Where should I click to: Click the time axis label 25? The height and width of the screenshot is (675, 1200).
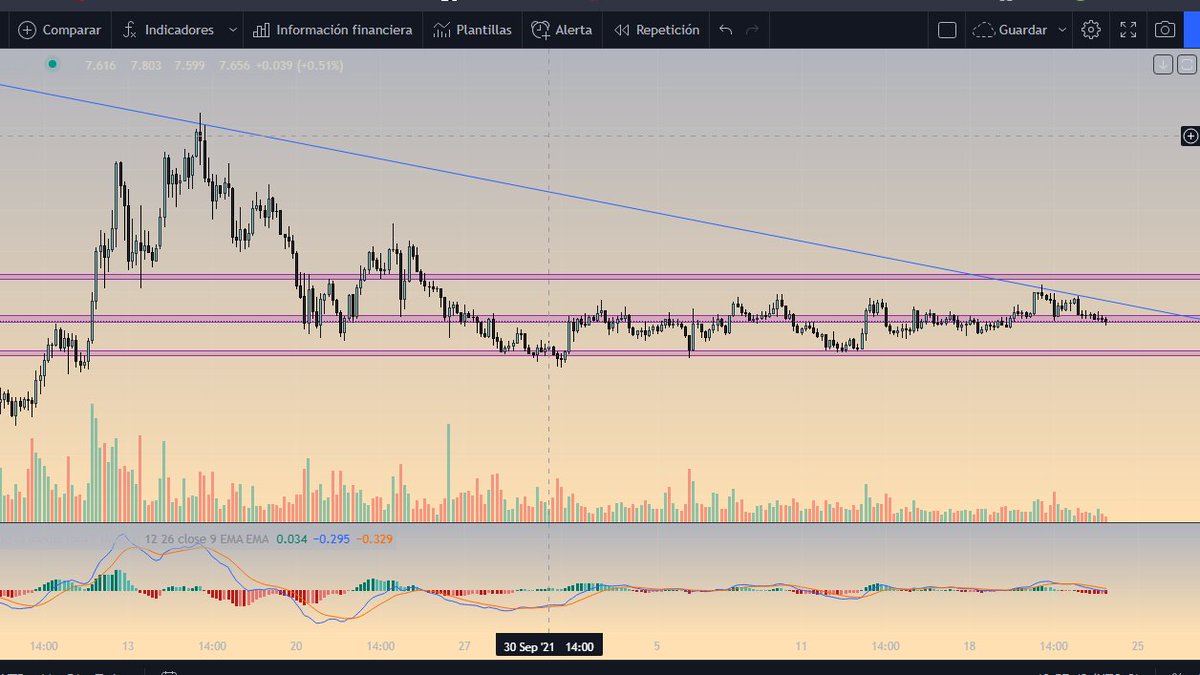pos(1137,647)
